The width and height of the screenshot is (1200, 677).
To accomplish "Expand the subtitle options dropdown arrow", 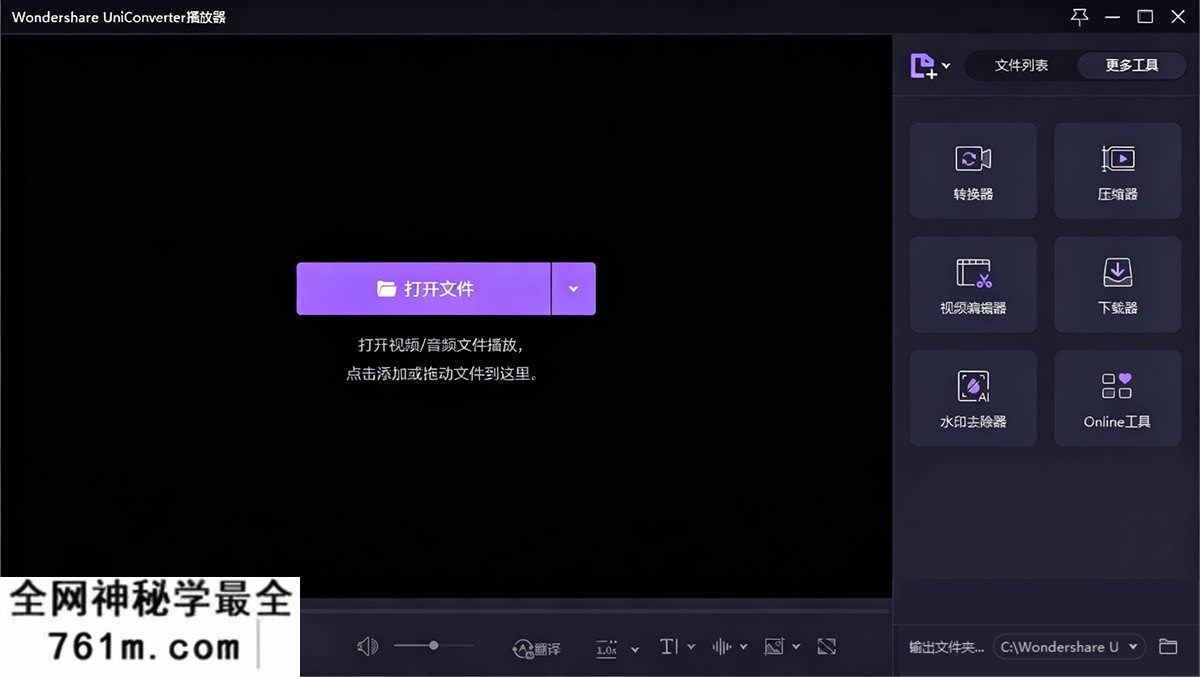I will [x=691, y=647].
